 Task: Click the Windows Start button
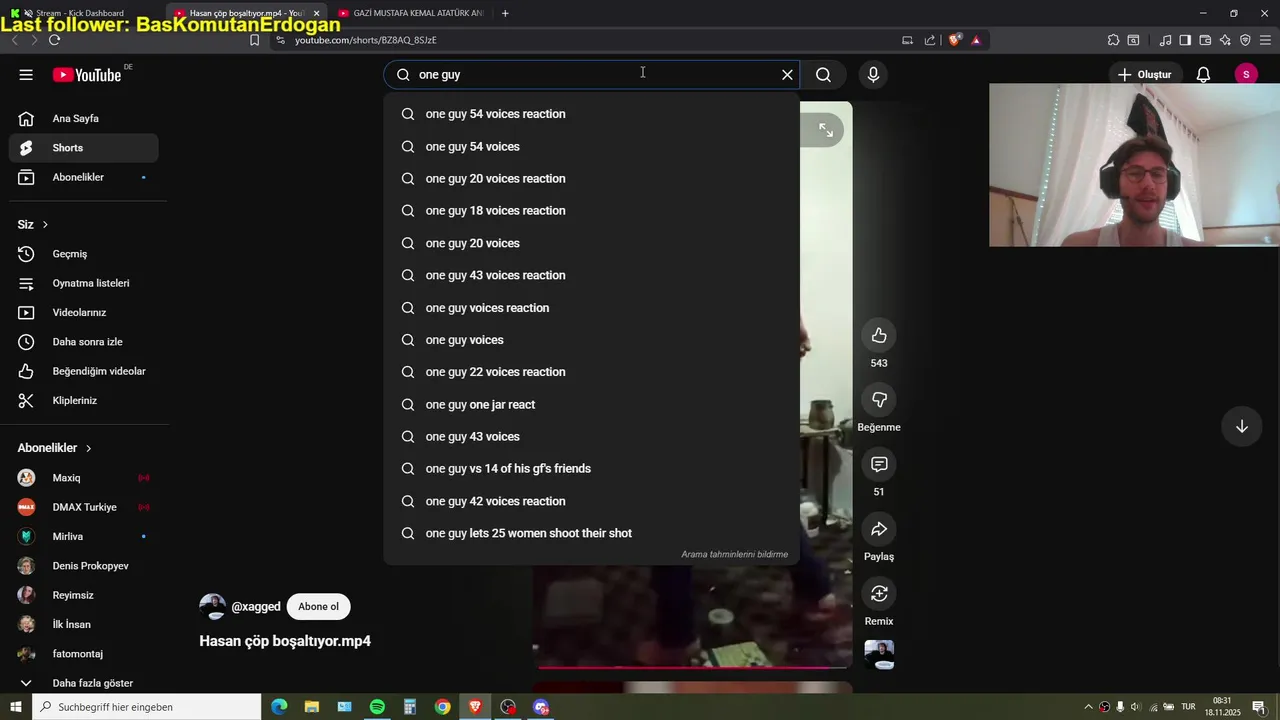click(15, 707)
